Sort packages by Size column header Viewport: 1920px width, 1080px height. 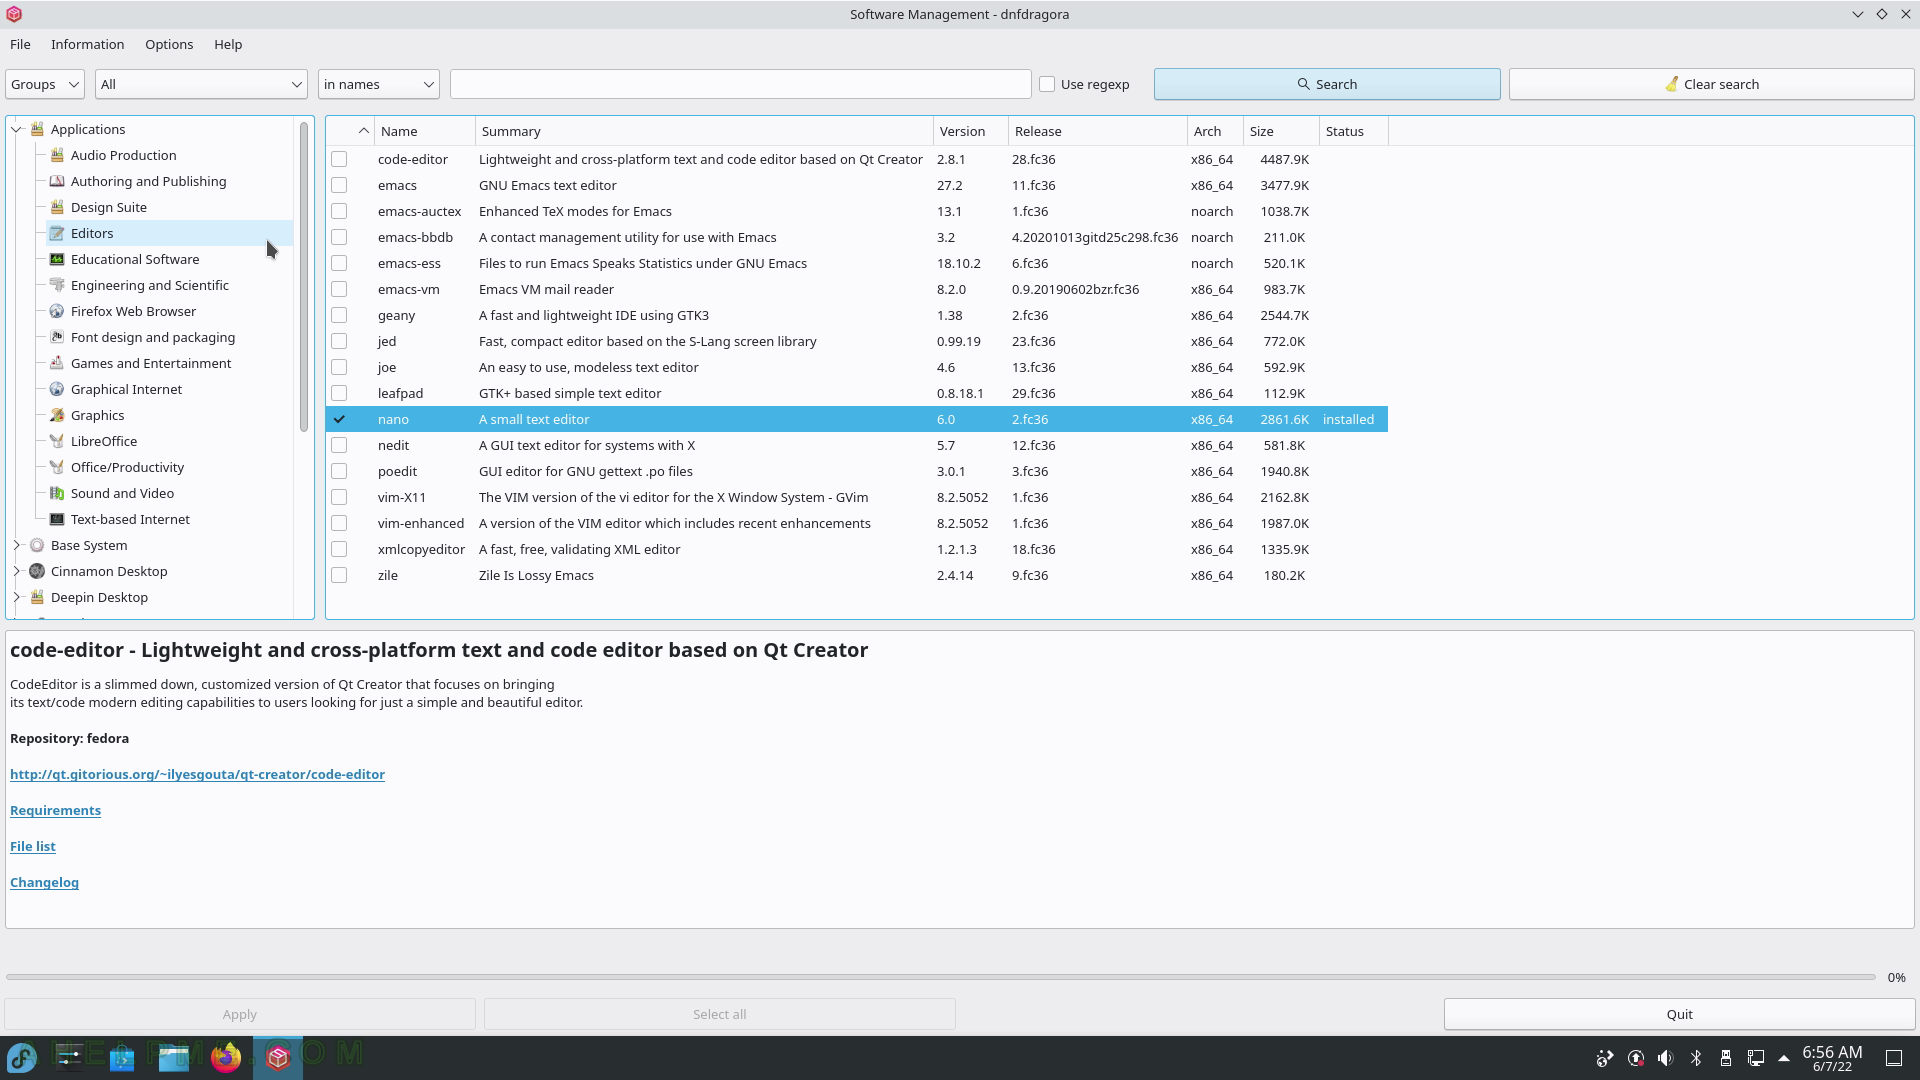click(1281, 131)
